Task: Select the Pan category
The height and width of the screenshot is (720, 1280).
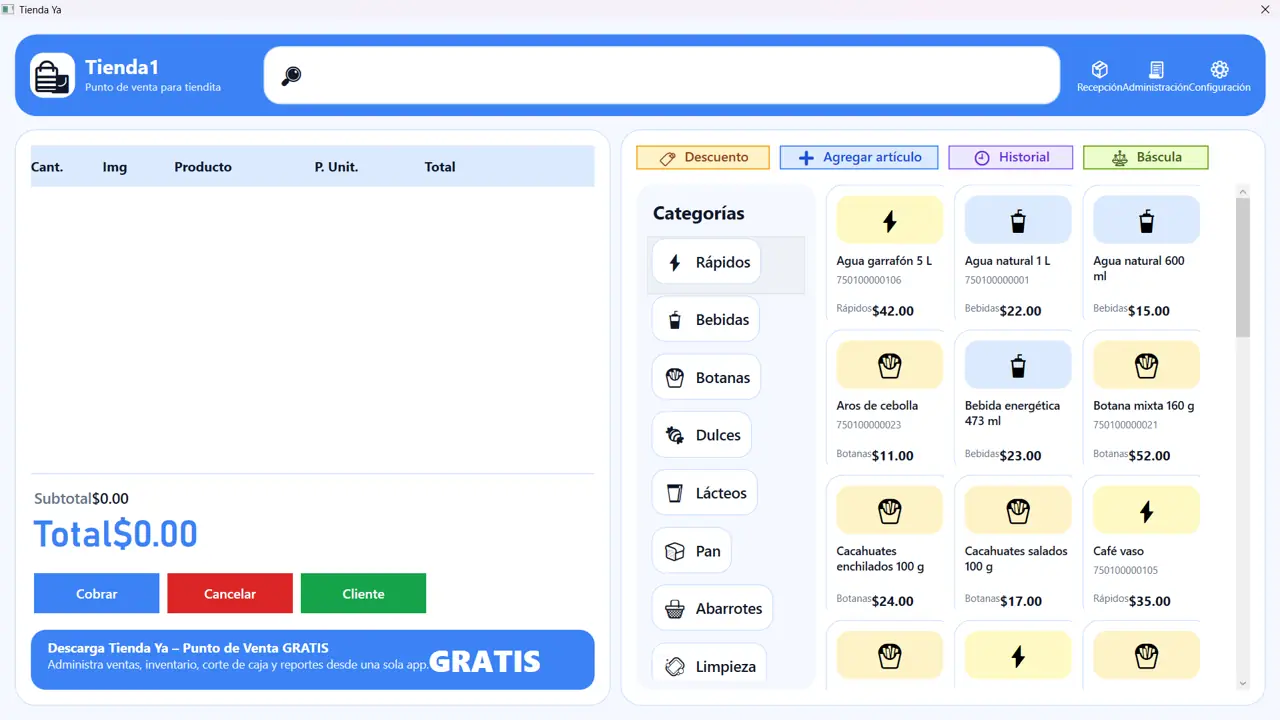Action: (691, 551)
